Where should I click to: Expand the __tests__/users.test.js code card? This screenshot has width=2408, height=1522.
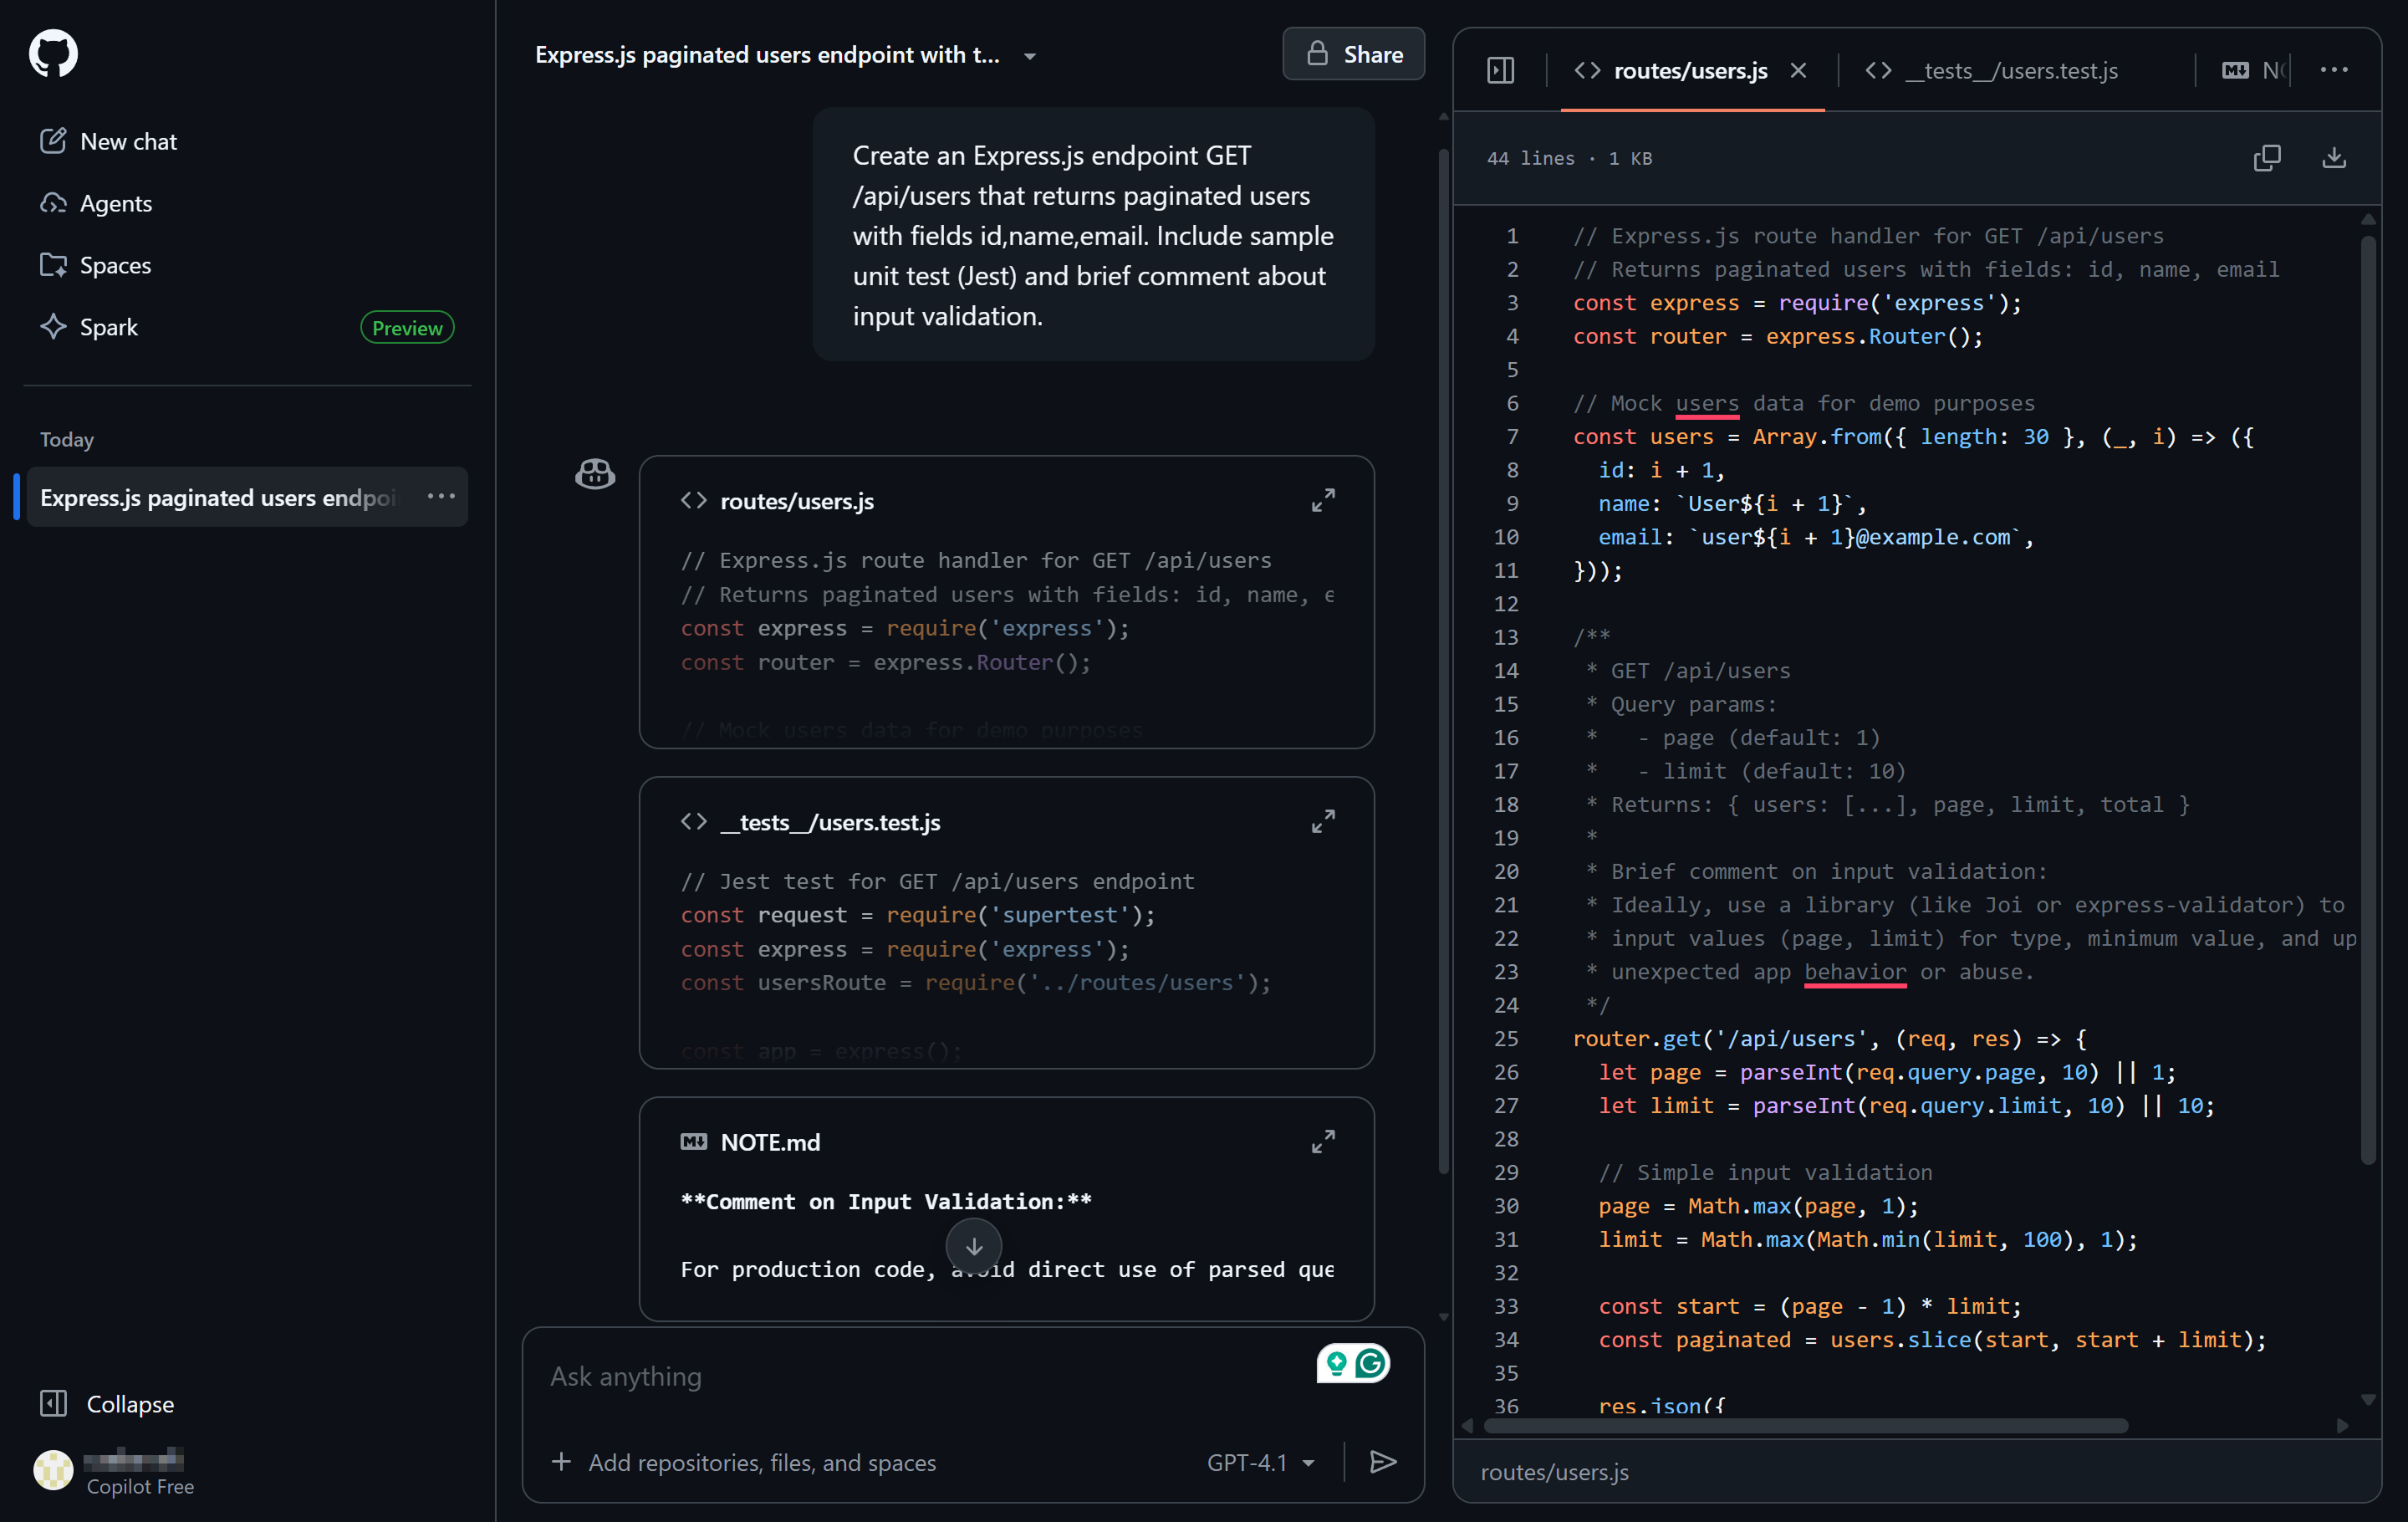(x=1323, y=821)
